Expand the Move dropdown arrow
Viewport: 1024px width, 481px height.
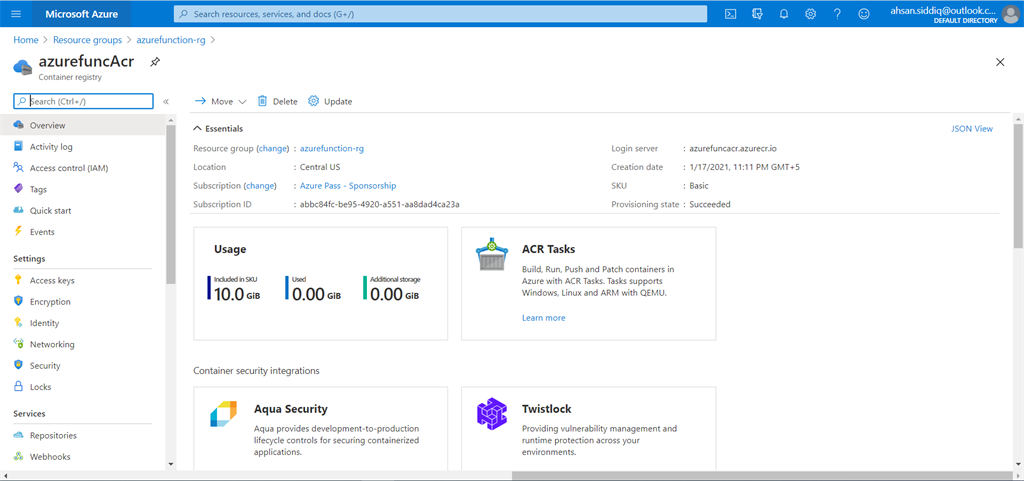click(242, 102)
